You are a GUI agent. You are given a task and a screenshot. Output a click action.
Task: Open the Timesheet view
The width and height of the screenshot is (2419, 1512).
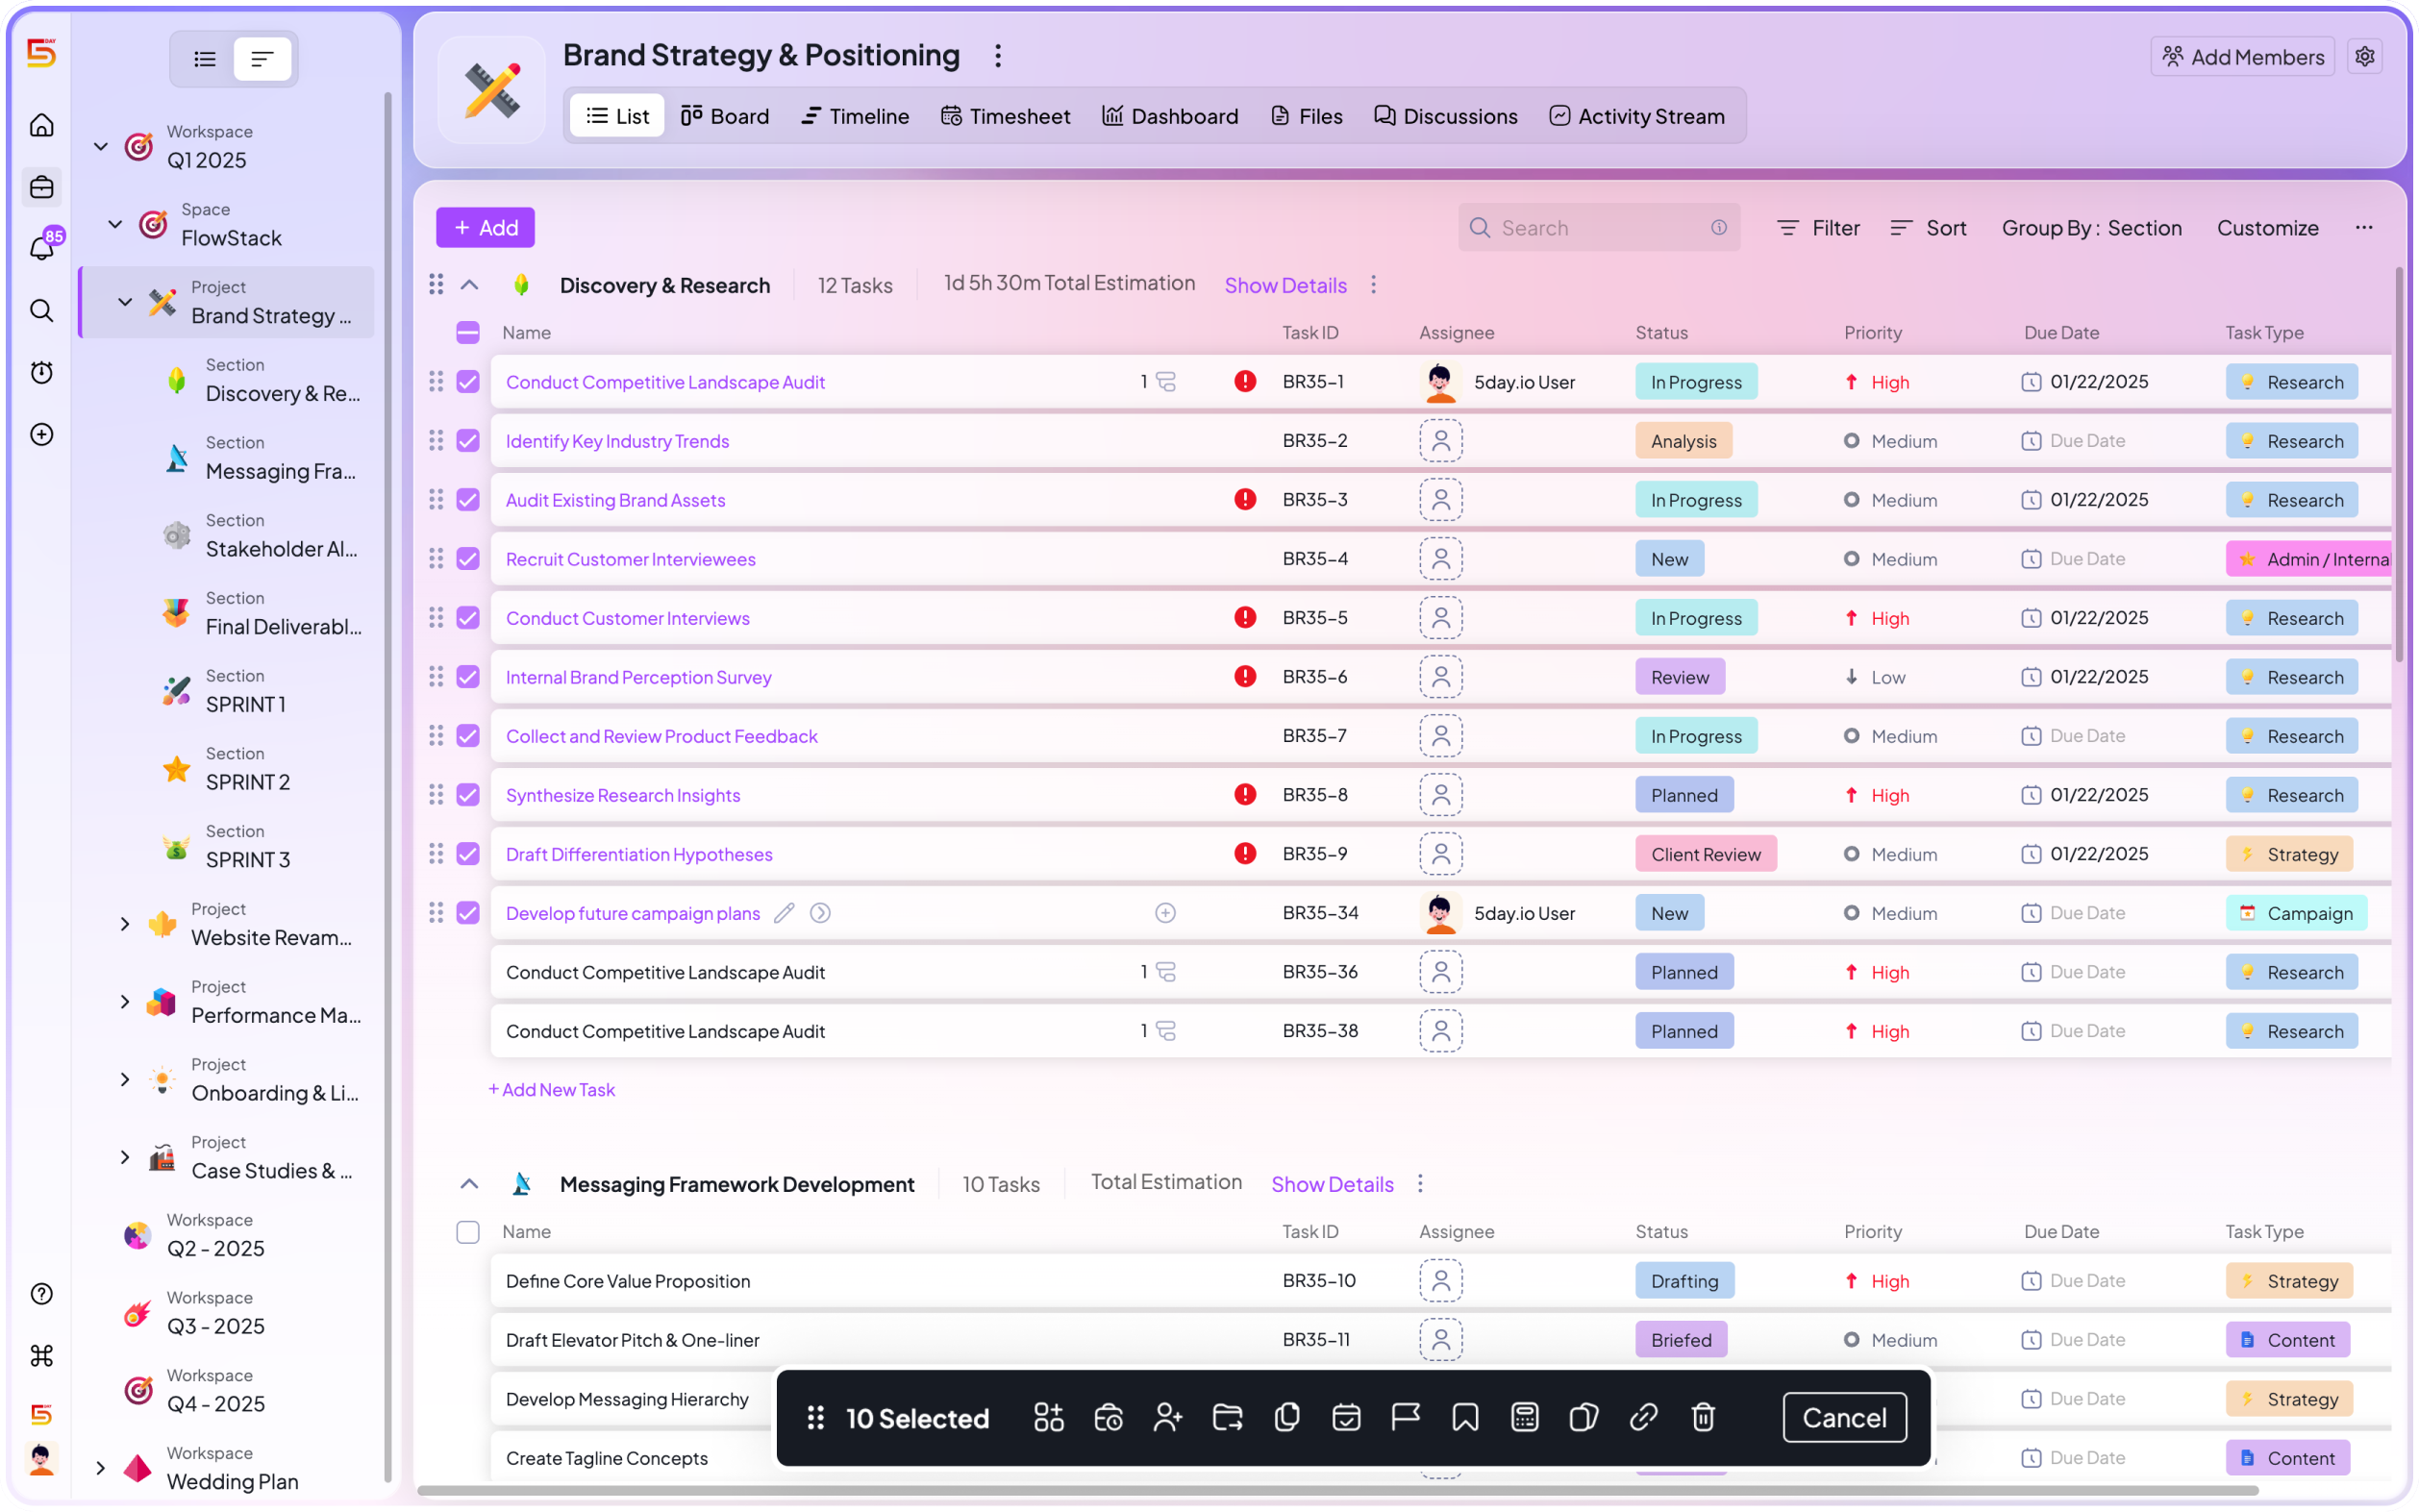pyautogui.click(x=1005, y=116)
